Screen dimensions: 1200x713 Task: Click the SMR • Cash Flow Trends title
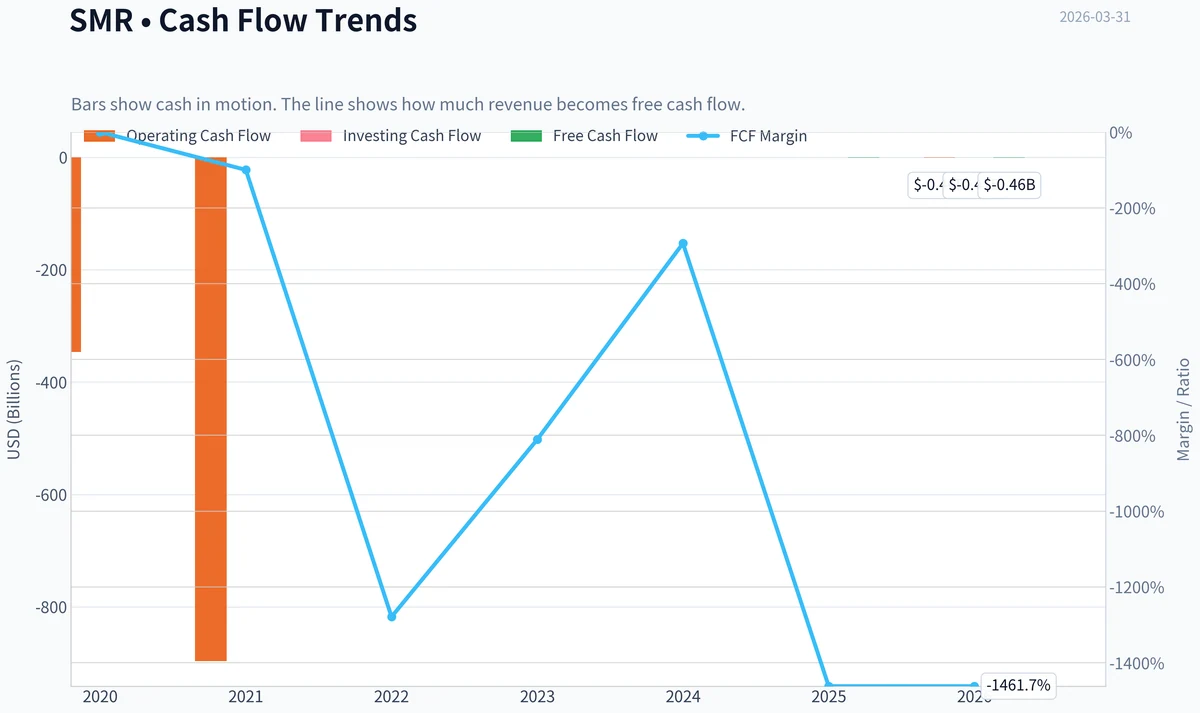(243, 20)
